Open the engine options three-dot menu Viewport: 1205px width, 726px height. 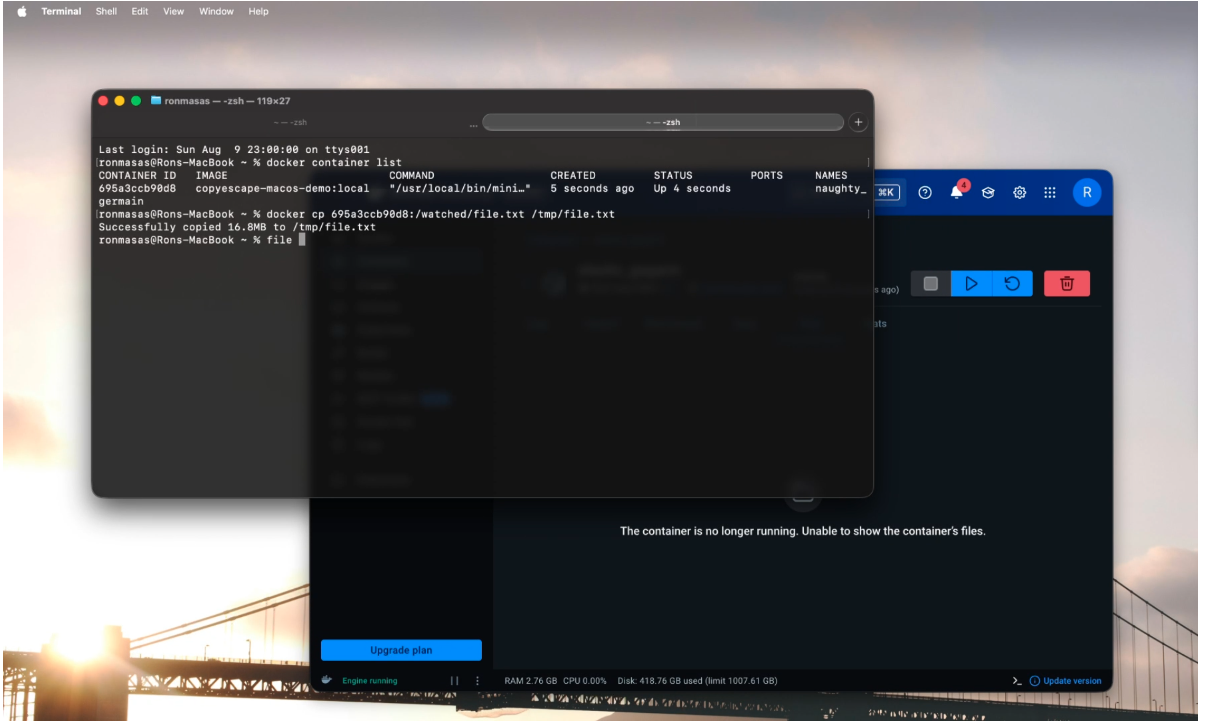[x=477, y=681]
